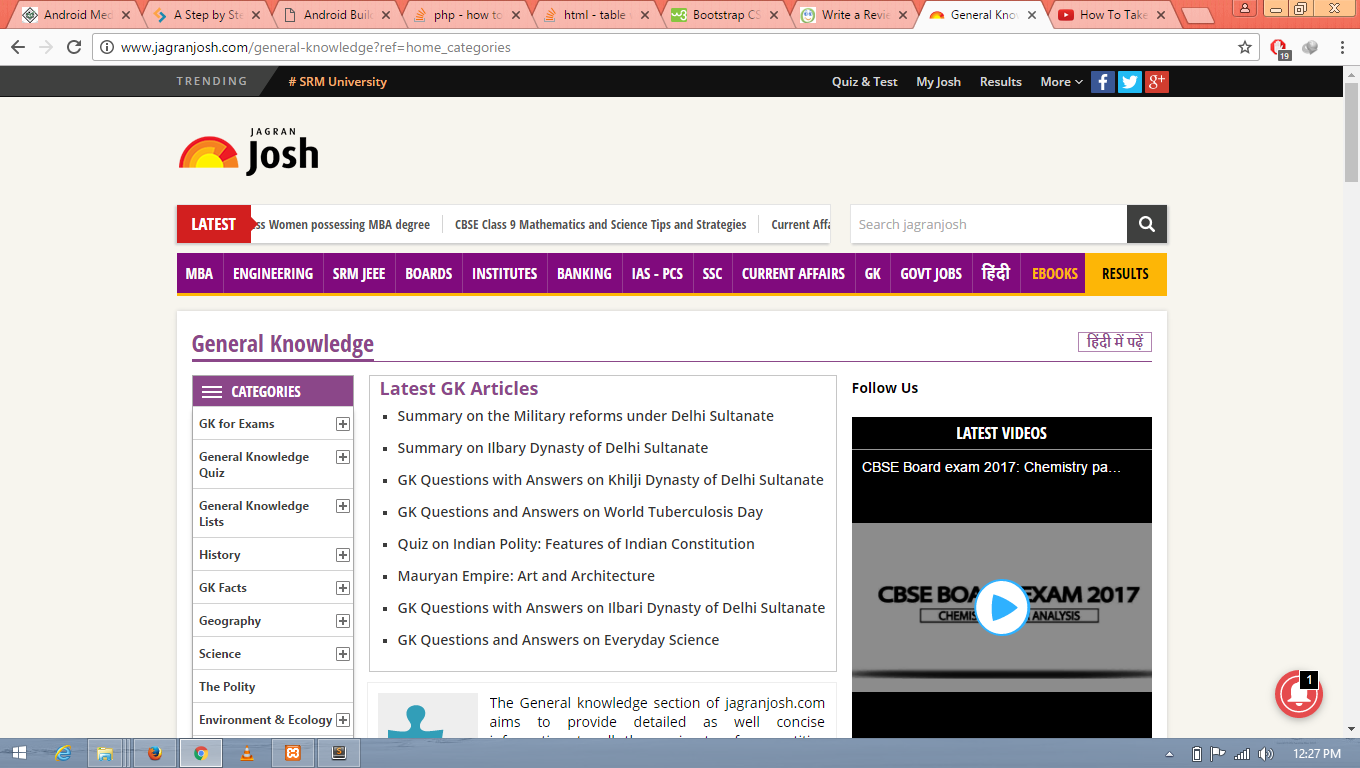Image resolution: width=1360 pixels, height=768 pixels.
Task: Open CURRENT AFFAIRS navigation item
Action: [x=793, y=273]
